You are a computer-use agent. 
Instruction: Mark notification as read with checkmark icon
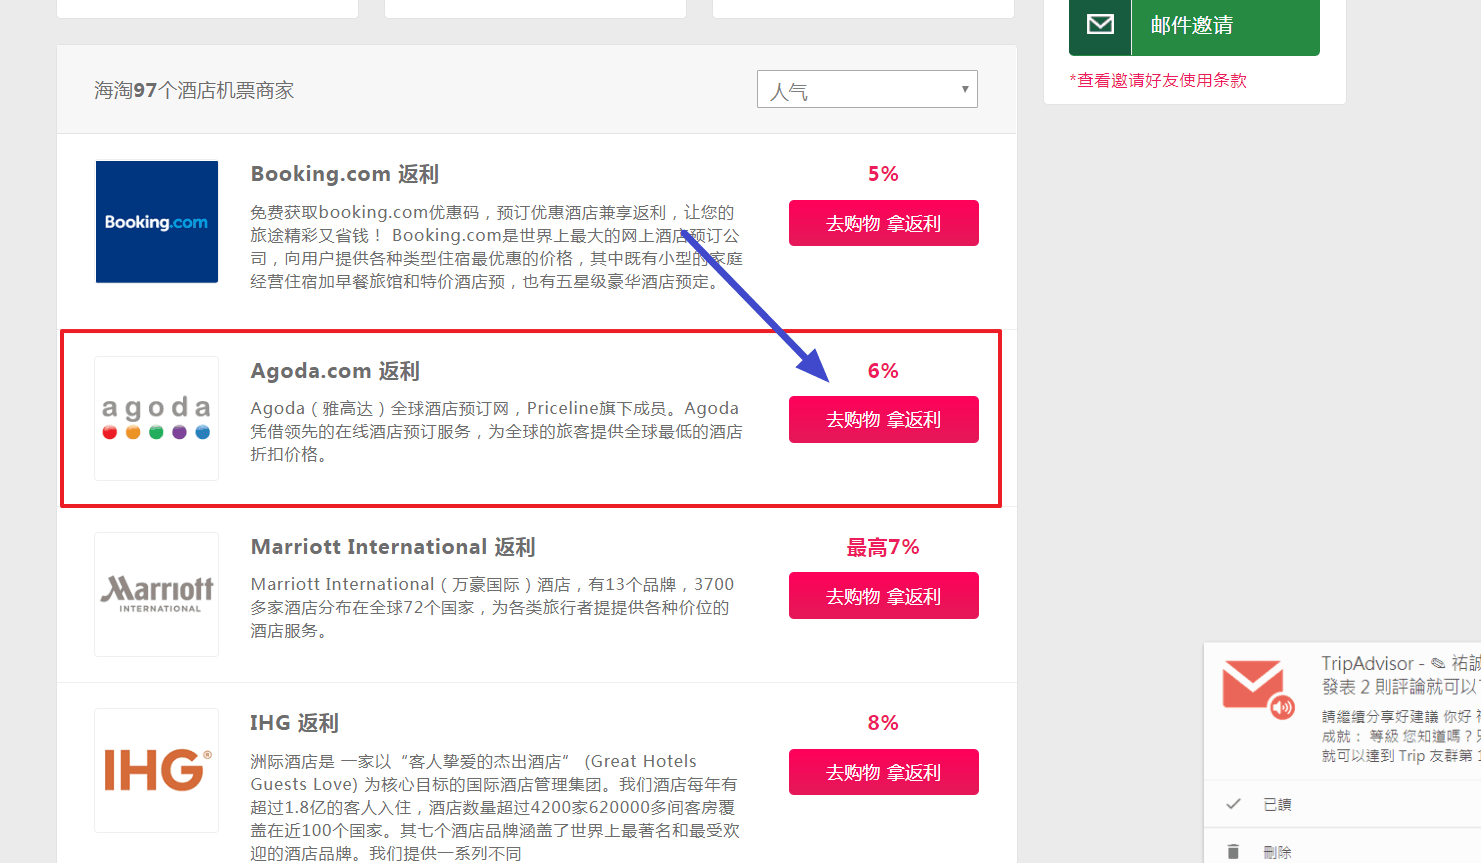tap(1234, 804)
